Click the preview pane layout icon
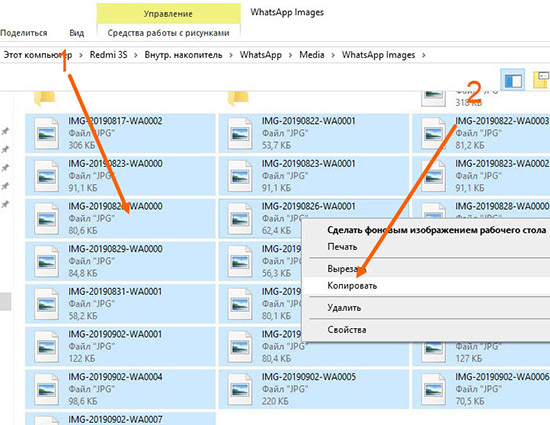The width and height of the screenshot is (550, 425). [x=513, y=80]
